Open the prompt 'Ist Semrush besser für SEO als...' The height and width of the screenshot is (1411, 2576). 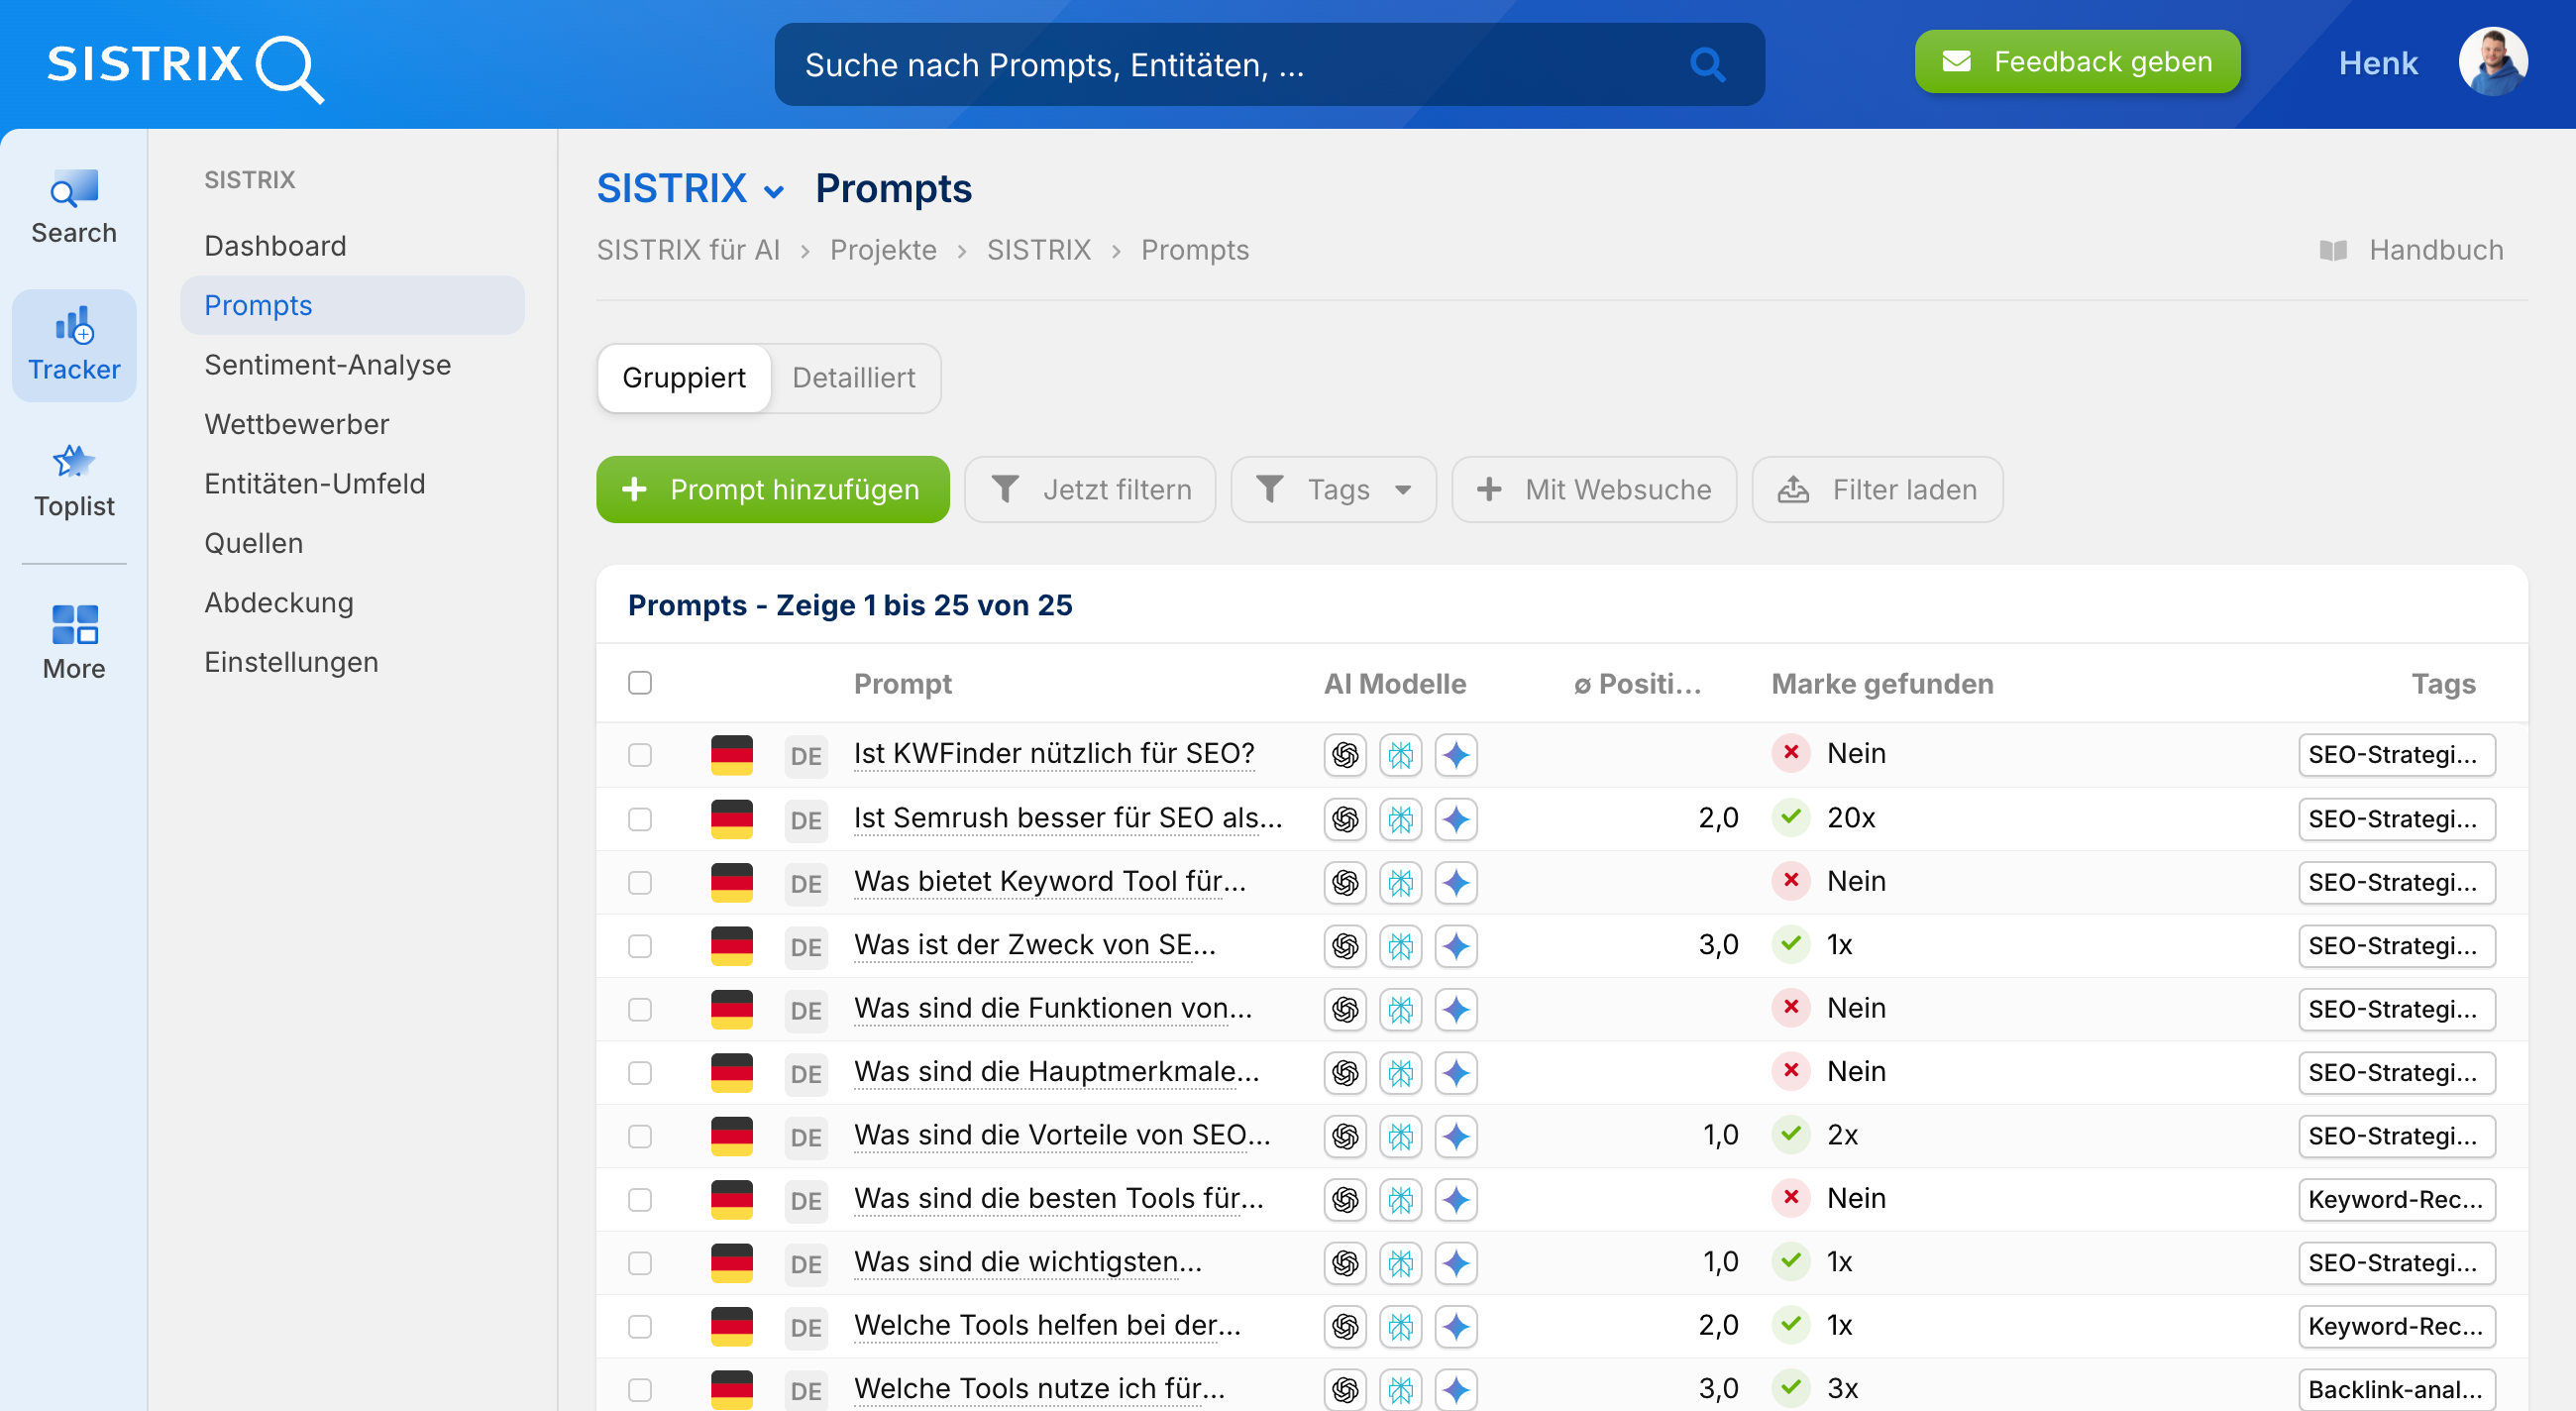(x=1067, y=818)
